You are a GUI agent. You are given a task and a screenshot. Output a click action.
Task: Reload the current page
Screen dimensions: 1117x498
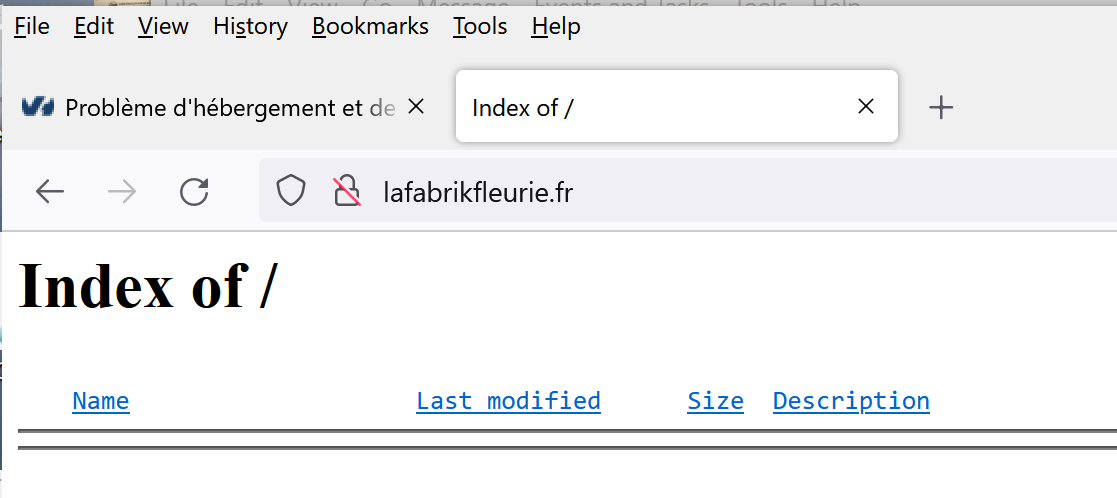[194, 191]
